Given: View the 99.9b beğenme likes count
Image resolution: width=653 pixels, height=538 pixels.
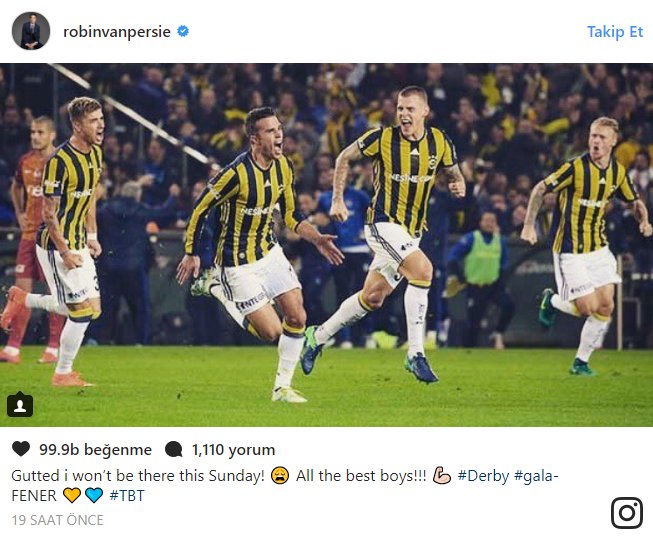Looking at the screenshot, I should pos(95,450).
